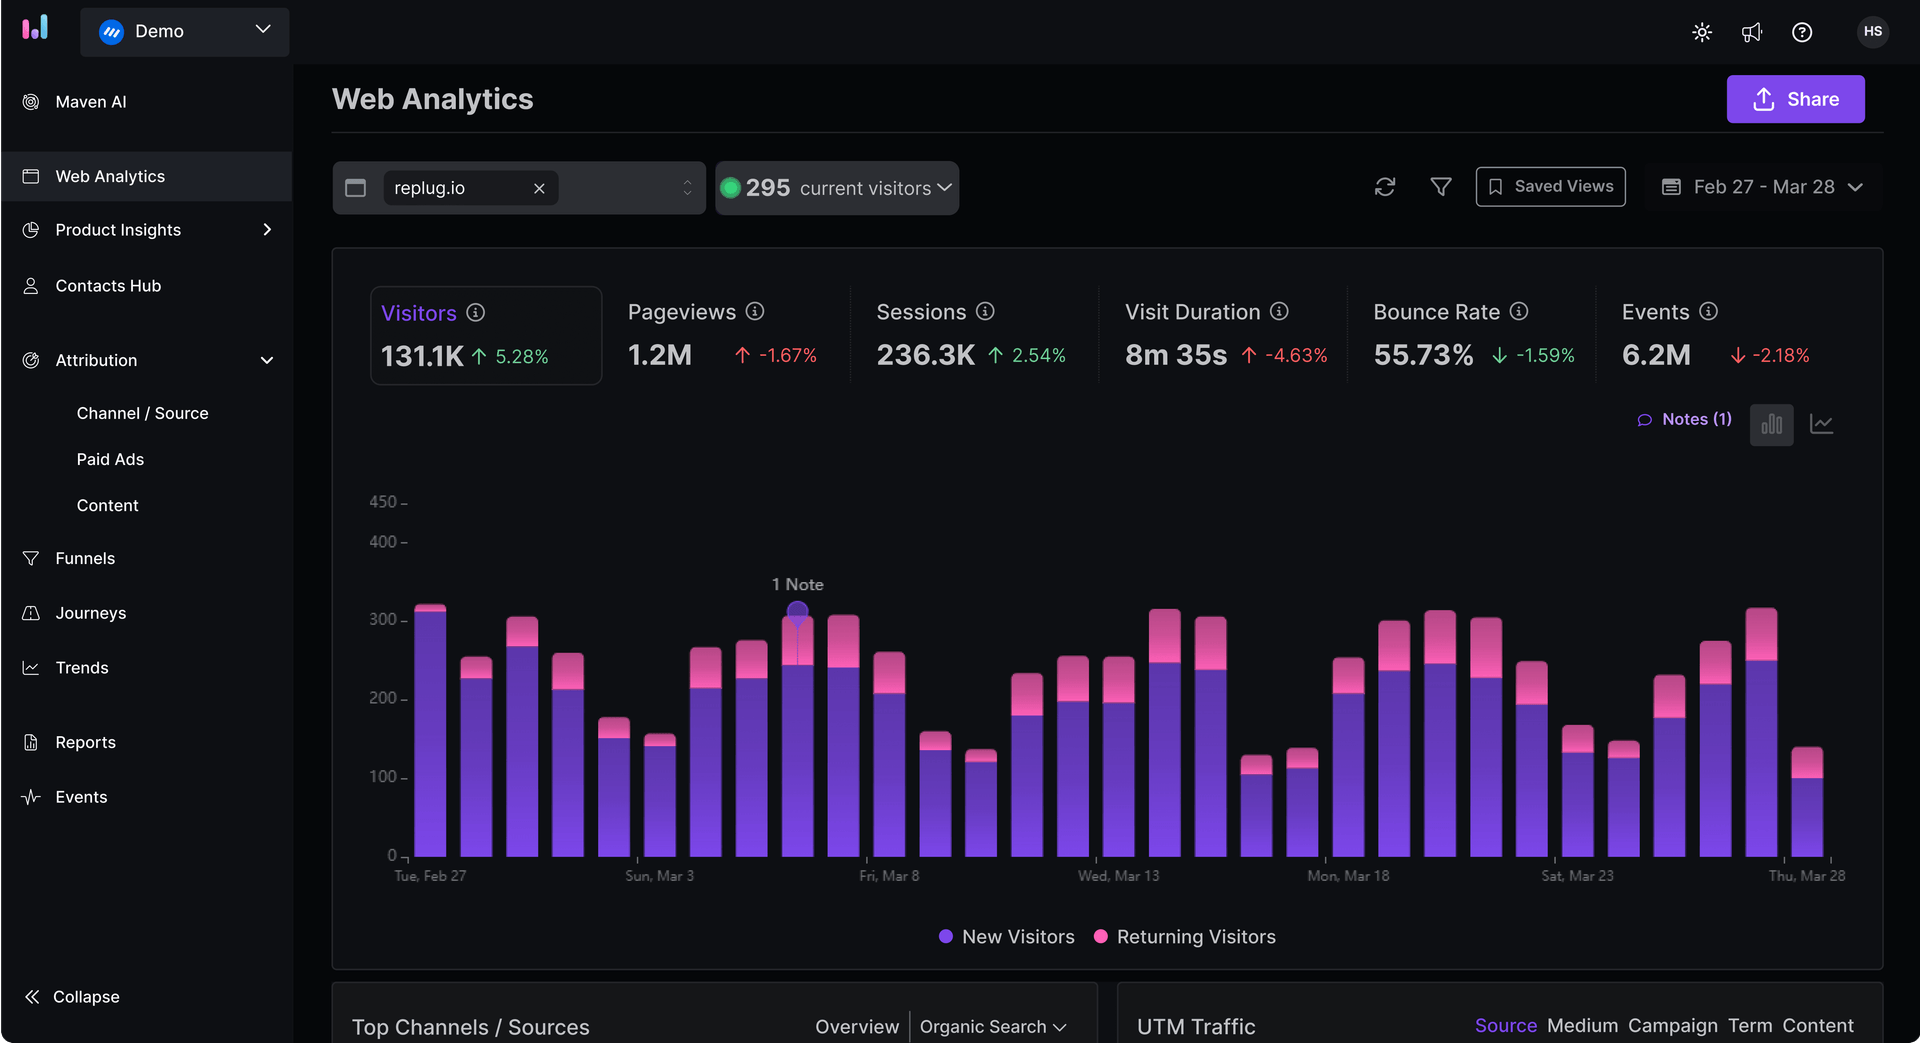
Task: Click the Bounce Rate info icon
Action: pyautogui.click(x=1518, y=312)
